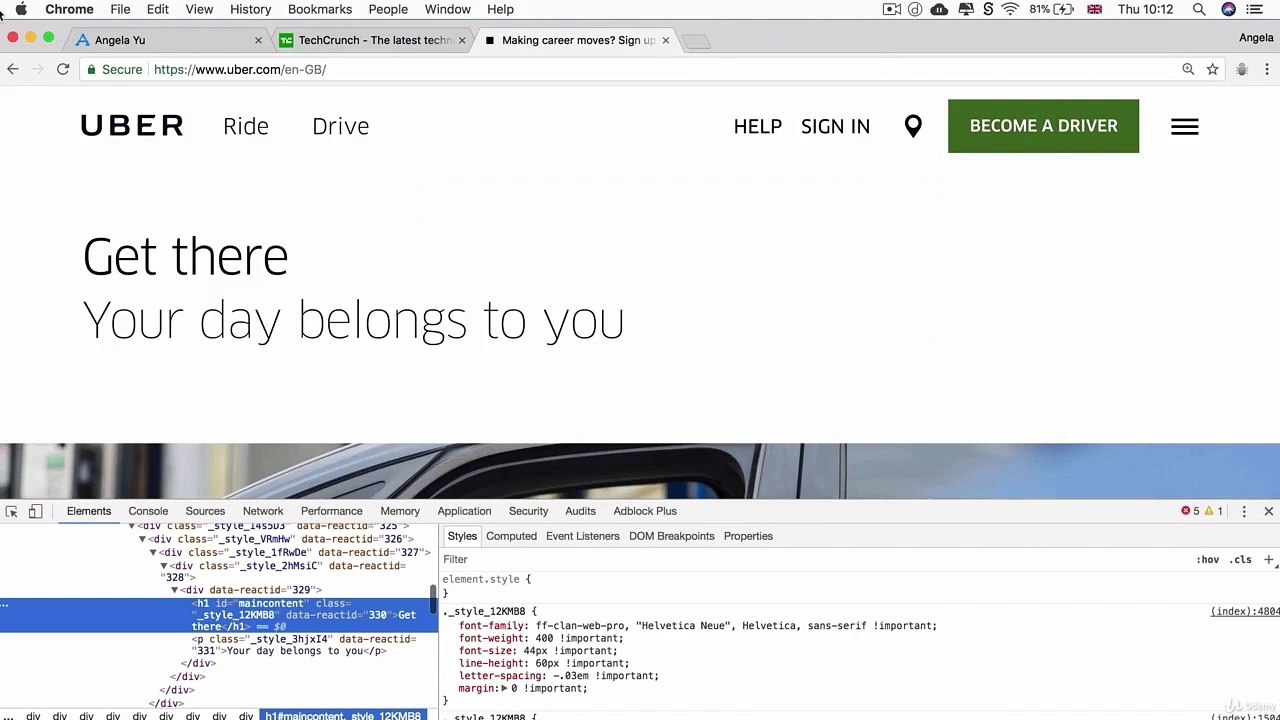The width and height of the screenshot is (1280, 720).
Task: Click the BECOME A DRIVER button
Action: 1043,126
